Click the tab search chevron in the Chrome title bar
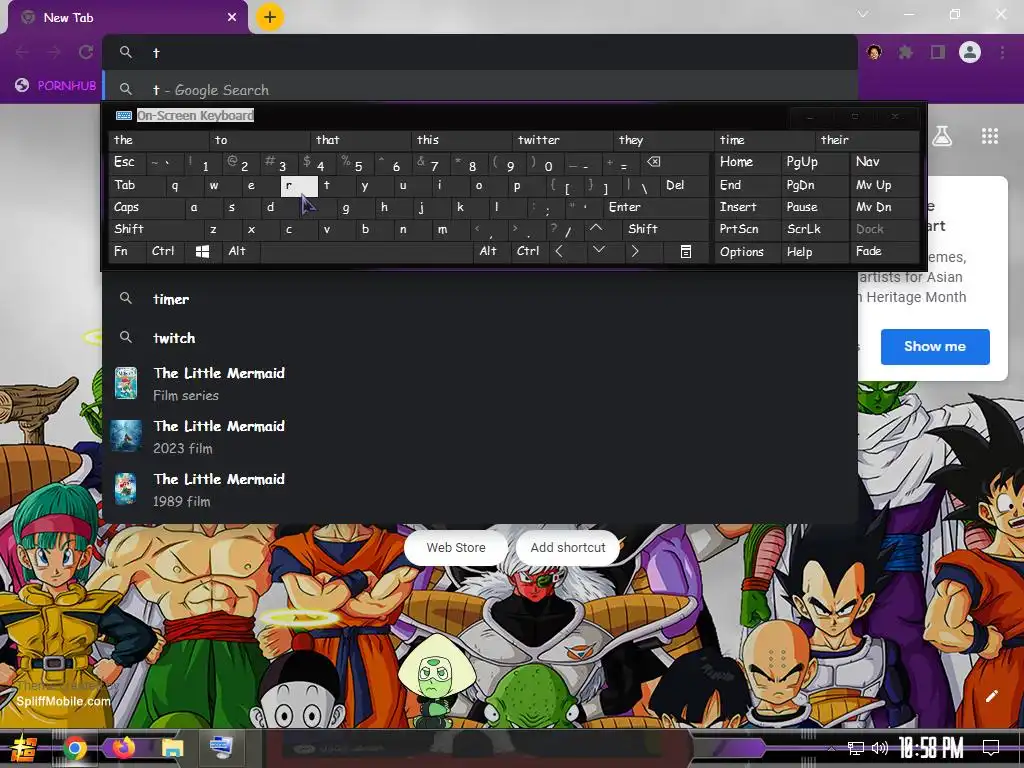 coord(863,14)
